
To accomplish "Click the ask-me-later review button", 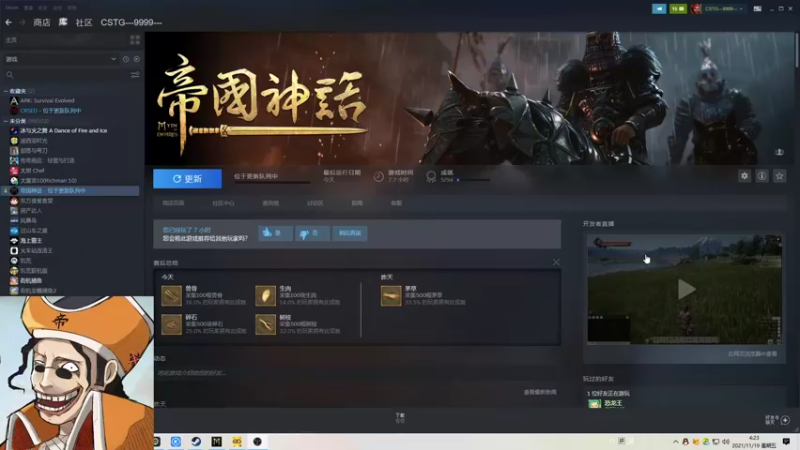I will pyautogui.click(x=349, y=233).
